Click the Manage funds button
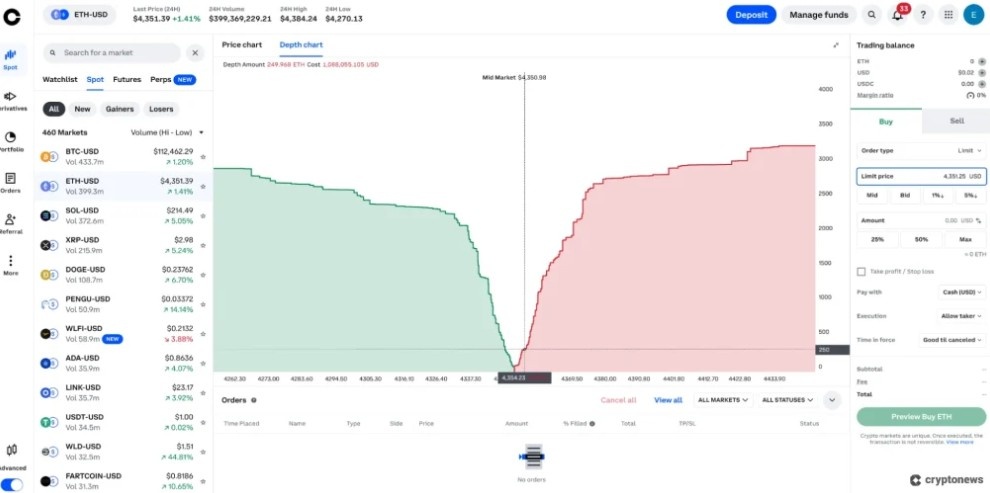The height and width of the screenshot is (493, 990). [819, 15]
